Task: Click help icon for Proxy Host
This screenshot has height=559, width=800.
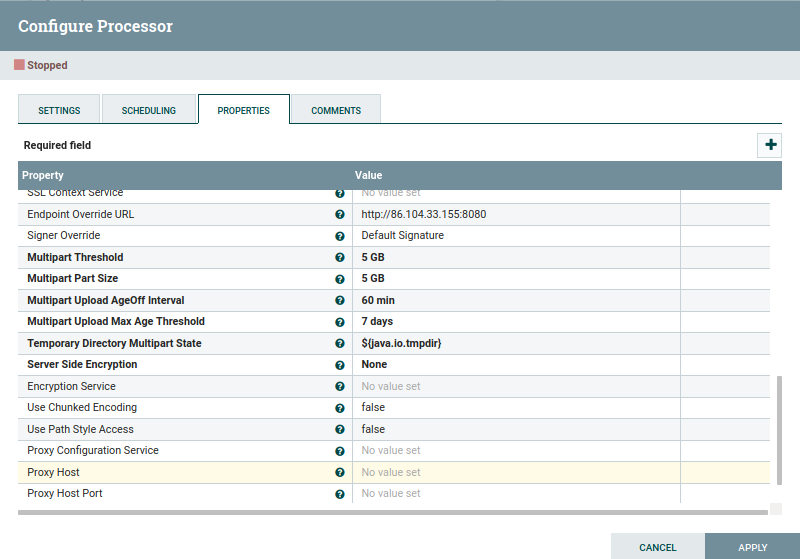Action: tap(340, 473)
